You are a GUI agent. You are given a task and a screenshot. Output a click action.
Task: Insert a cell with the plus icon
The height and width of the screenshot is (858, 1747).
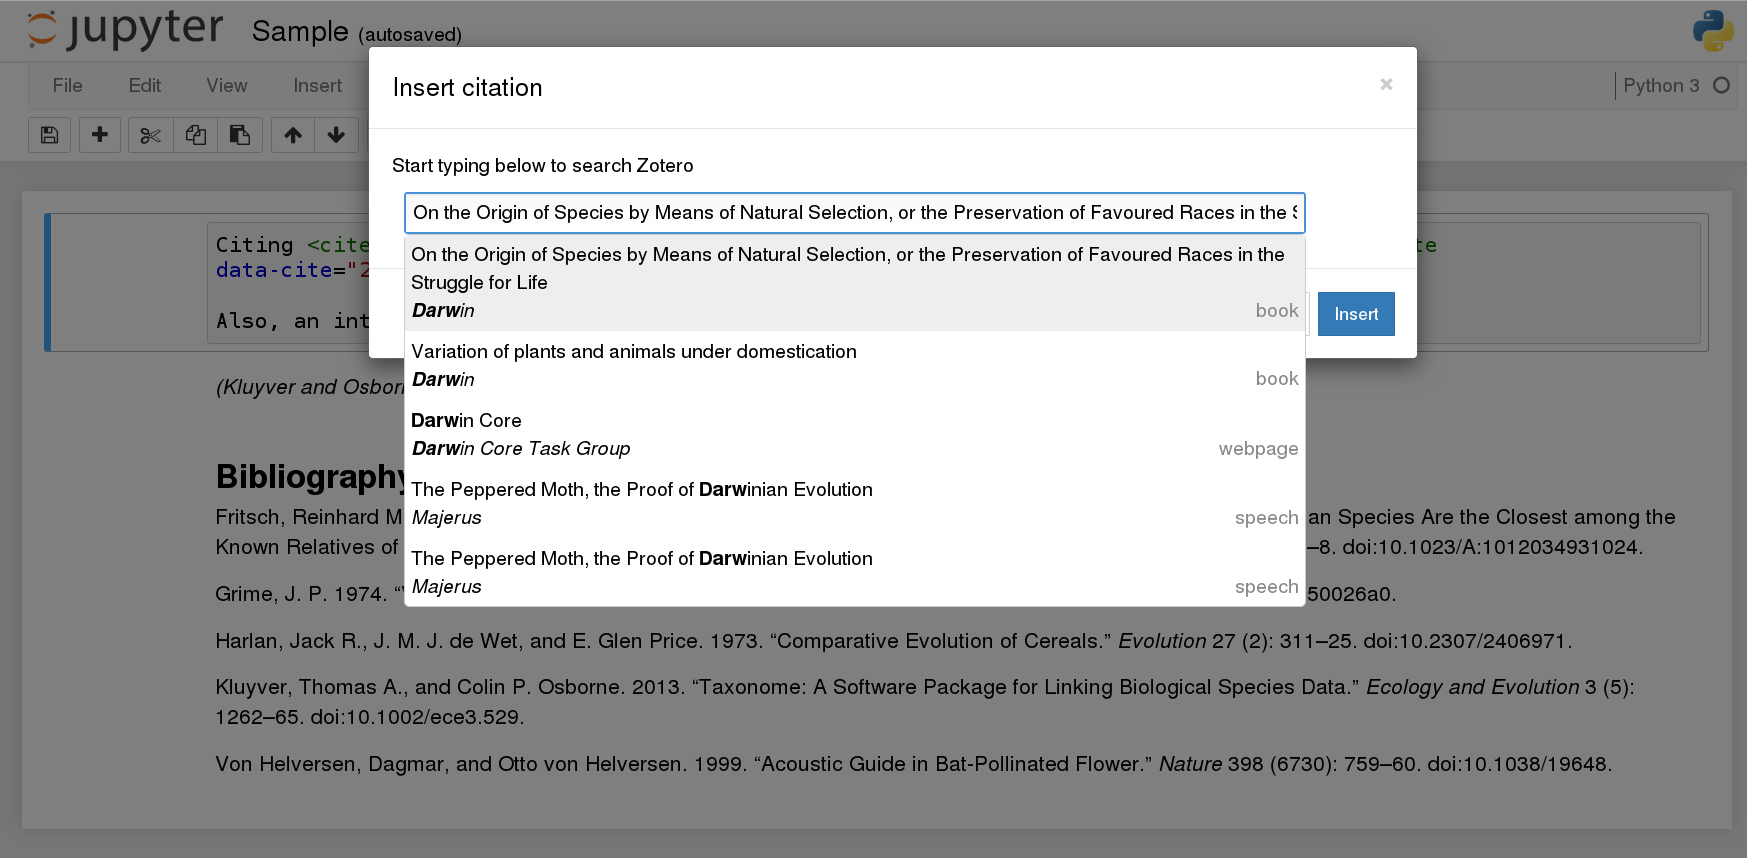click(x=99, y=135)
